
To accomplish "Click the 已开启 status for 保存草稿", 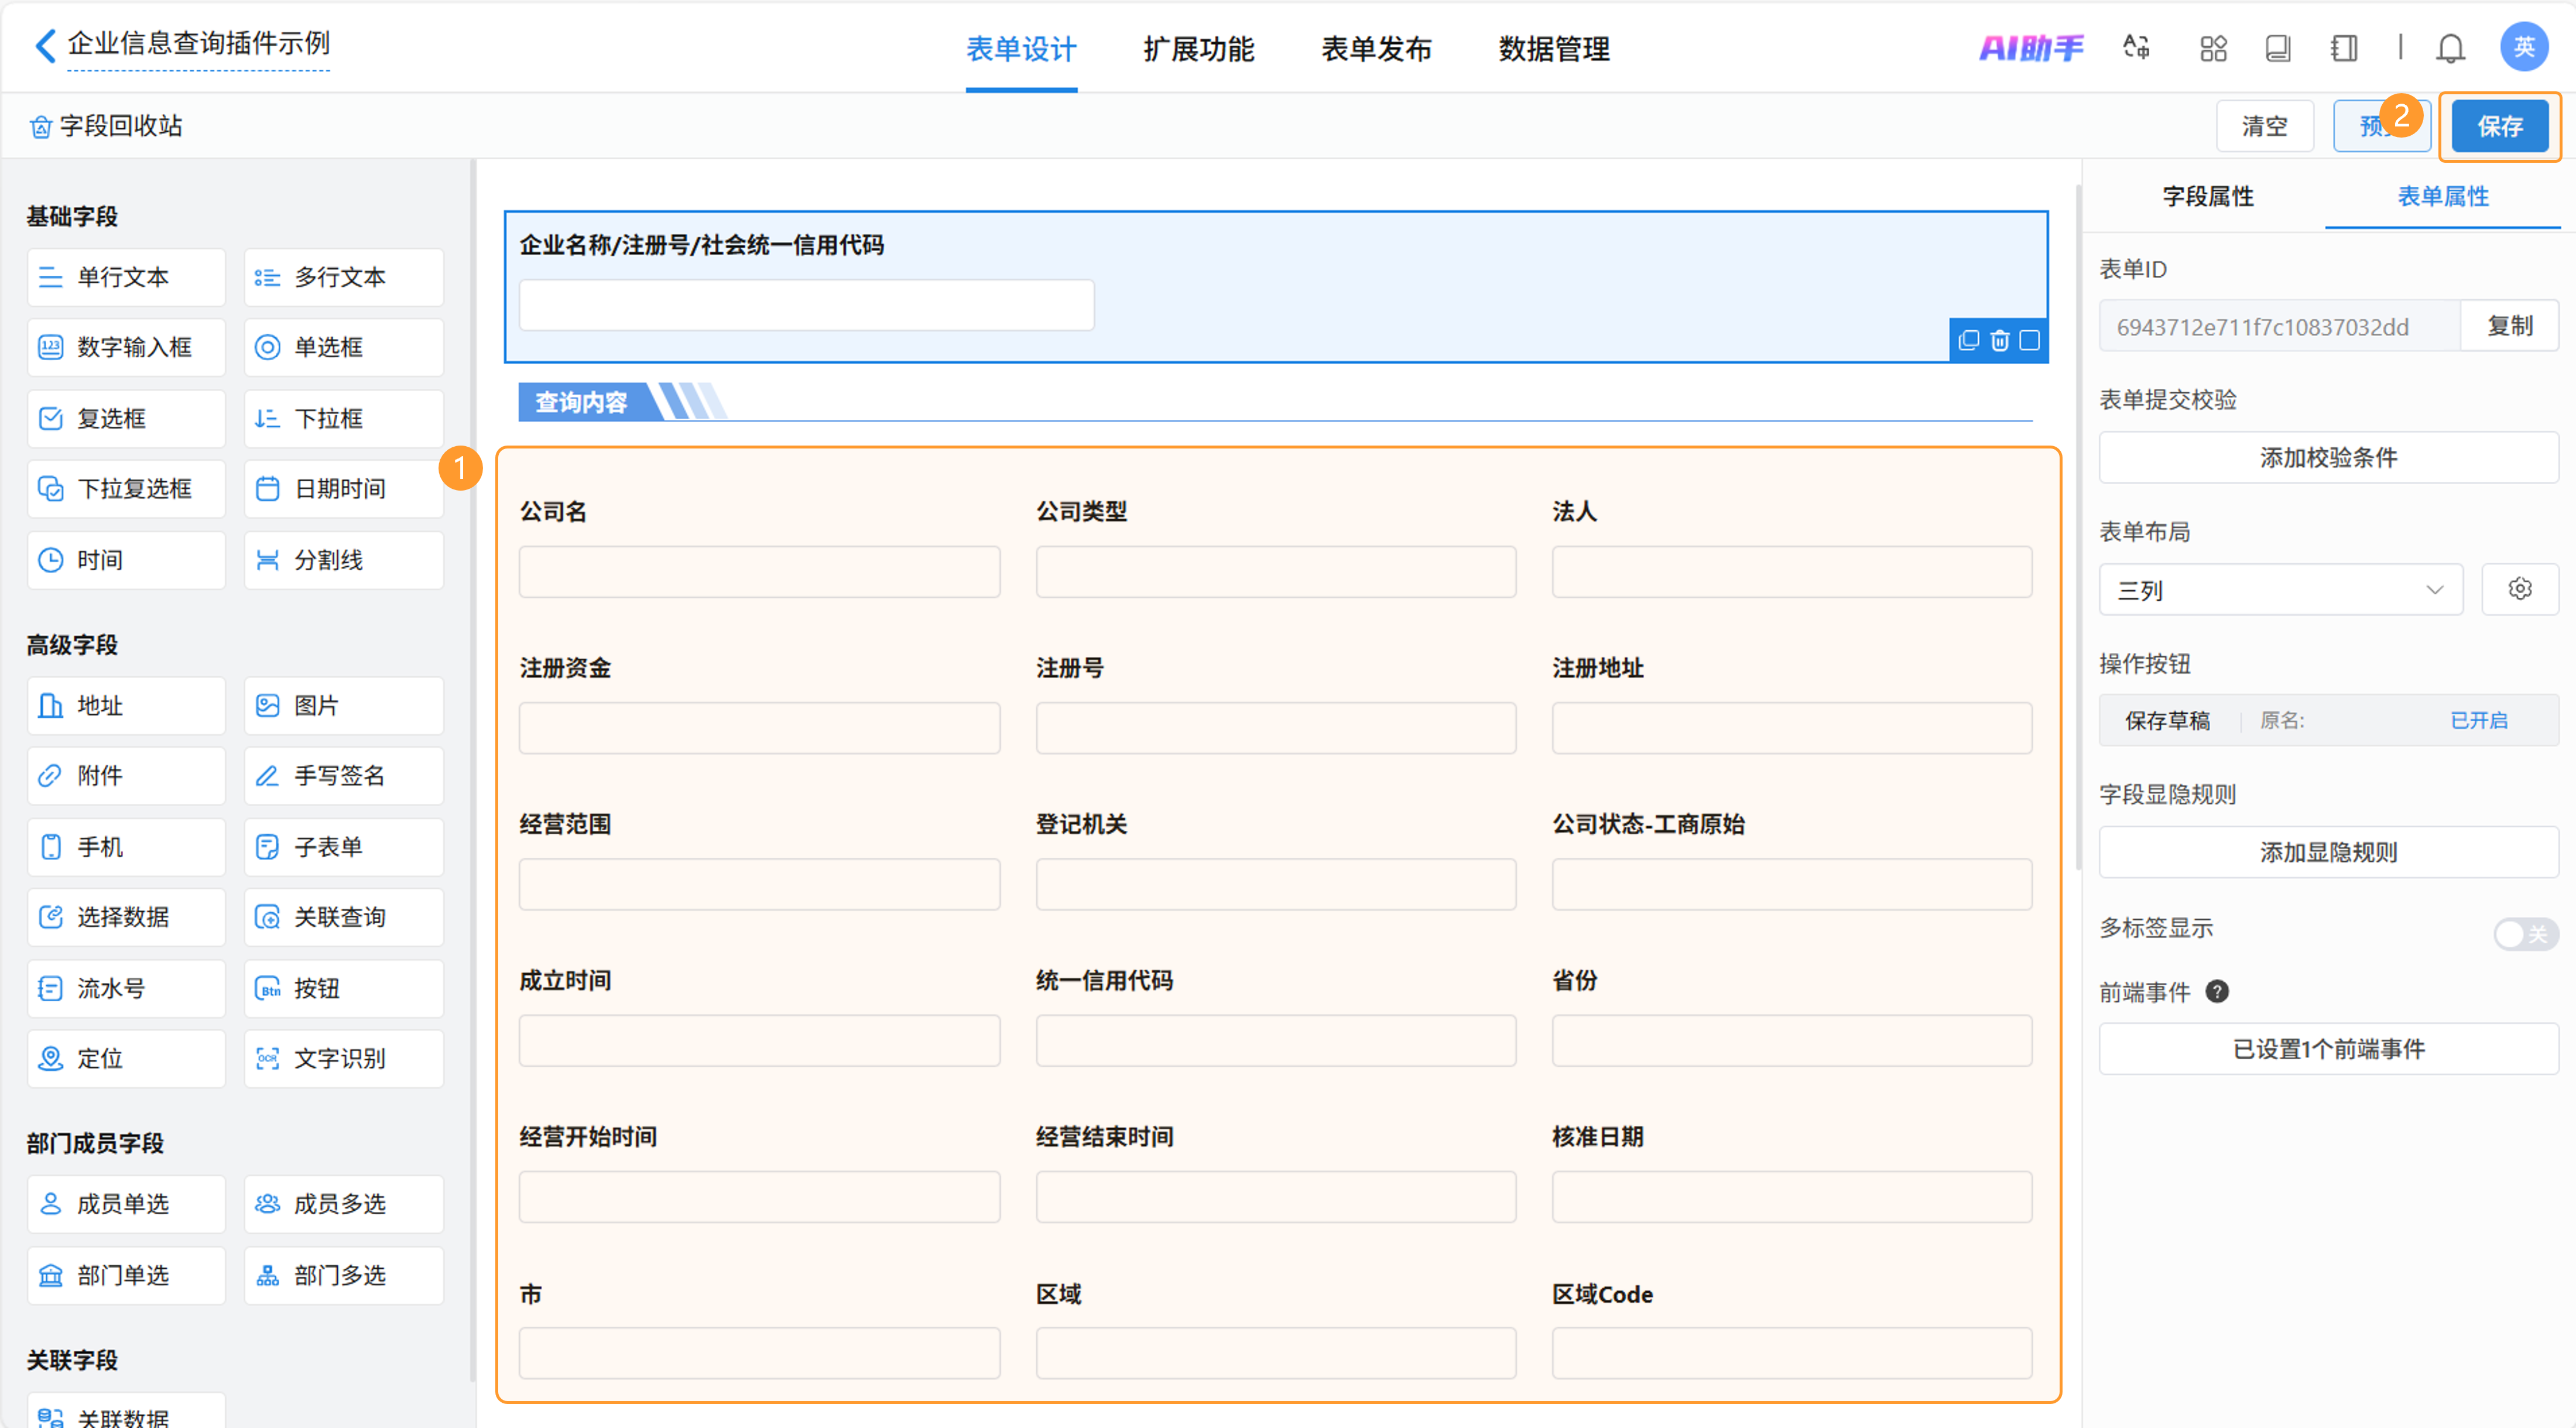I will point(2478,720).
